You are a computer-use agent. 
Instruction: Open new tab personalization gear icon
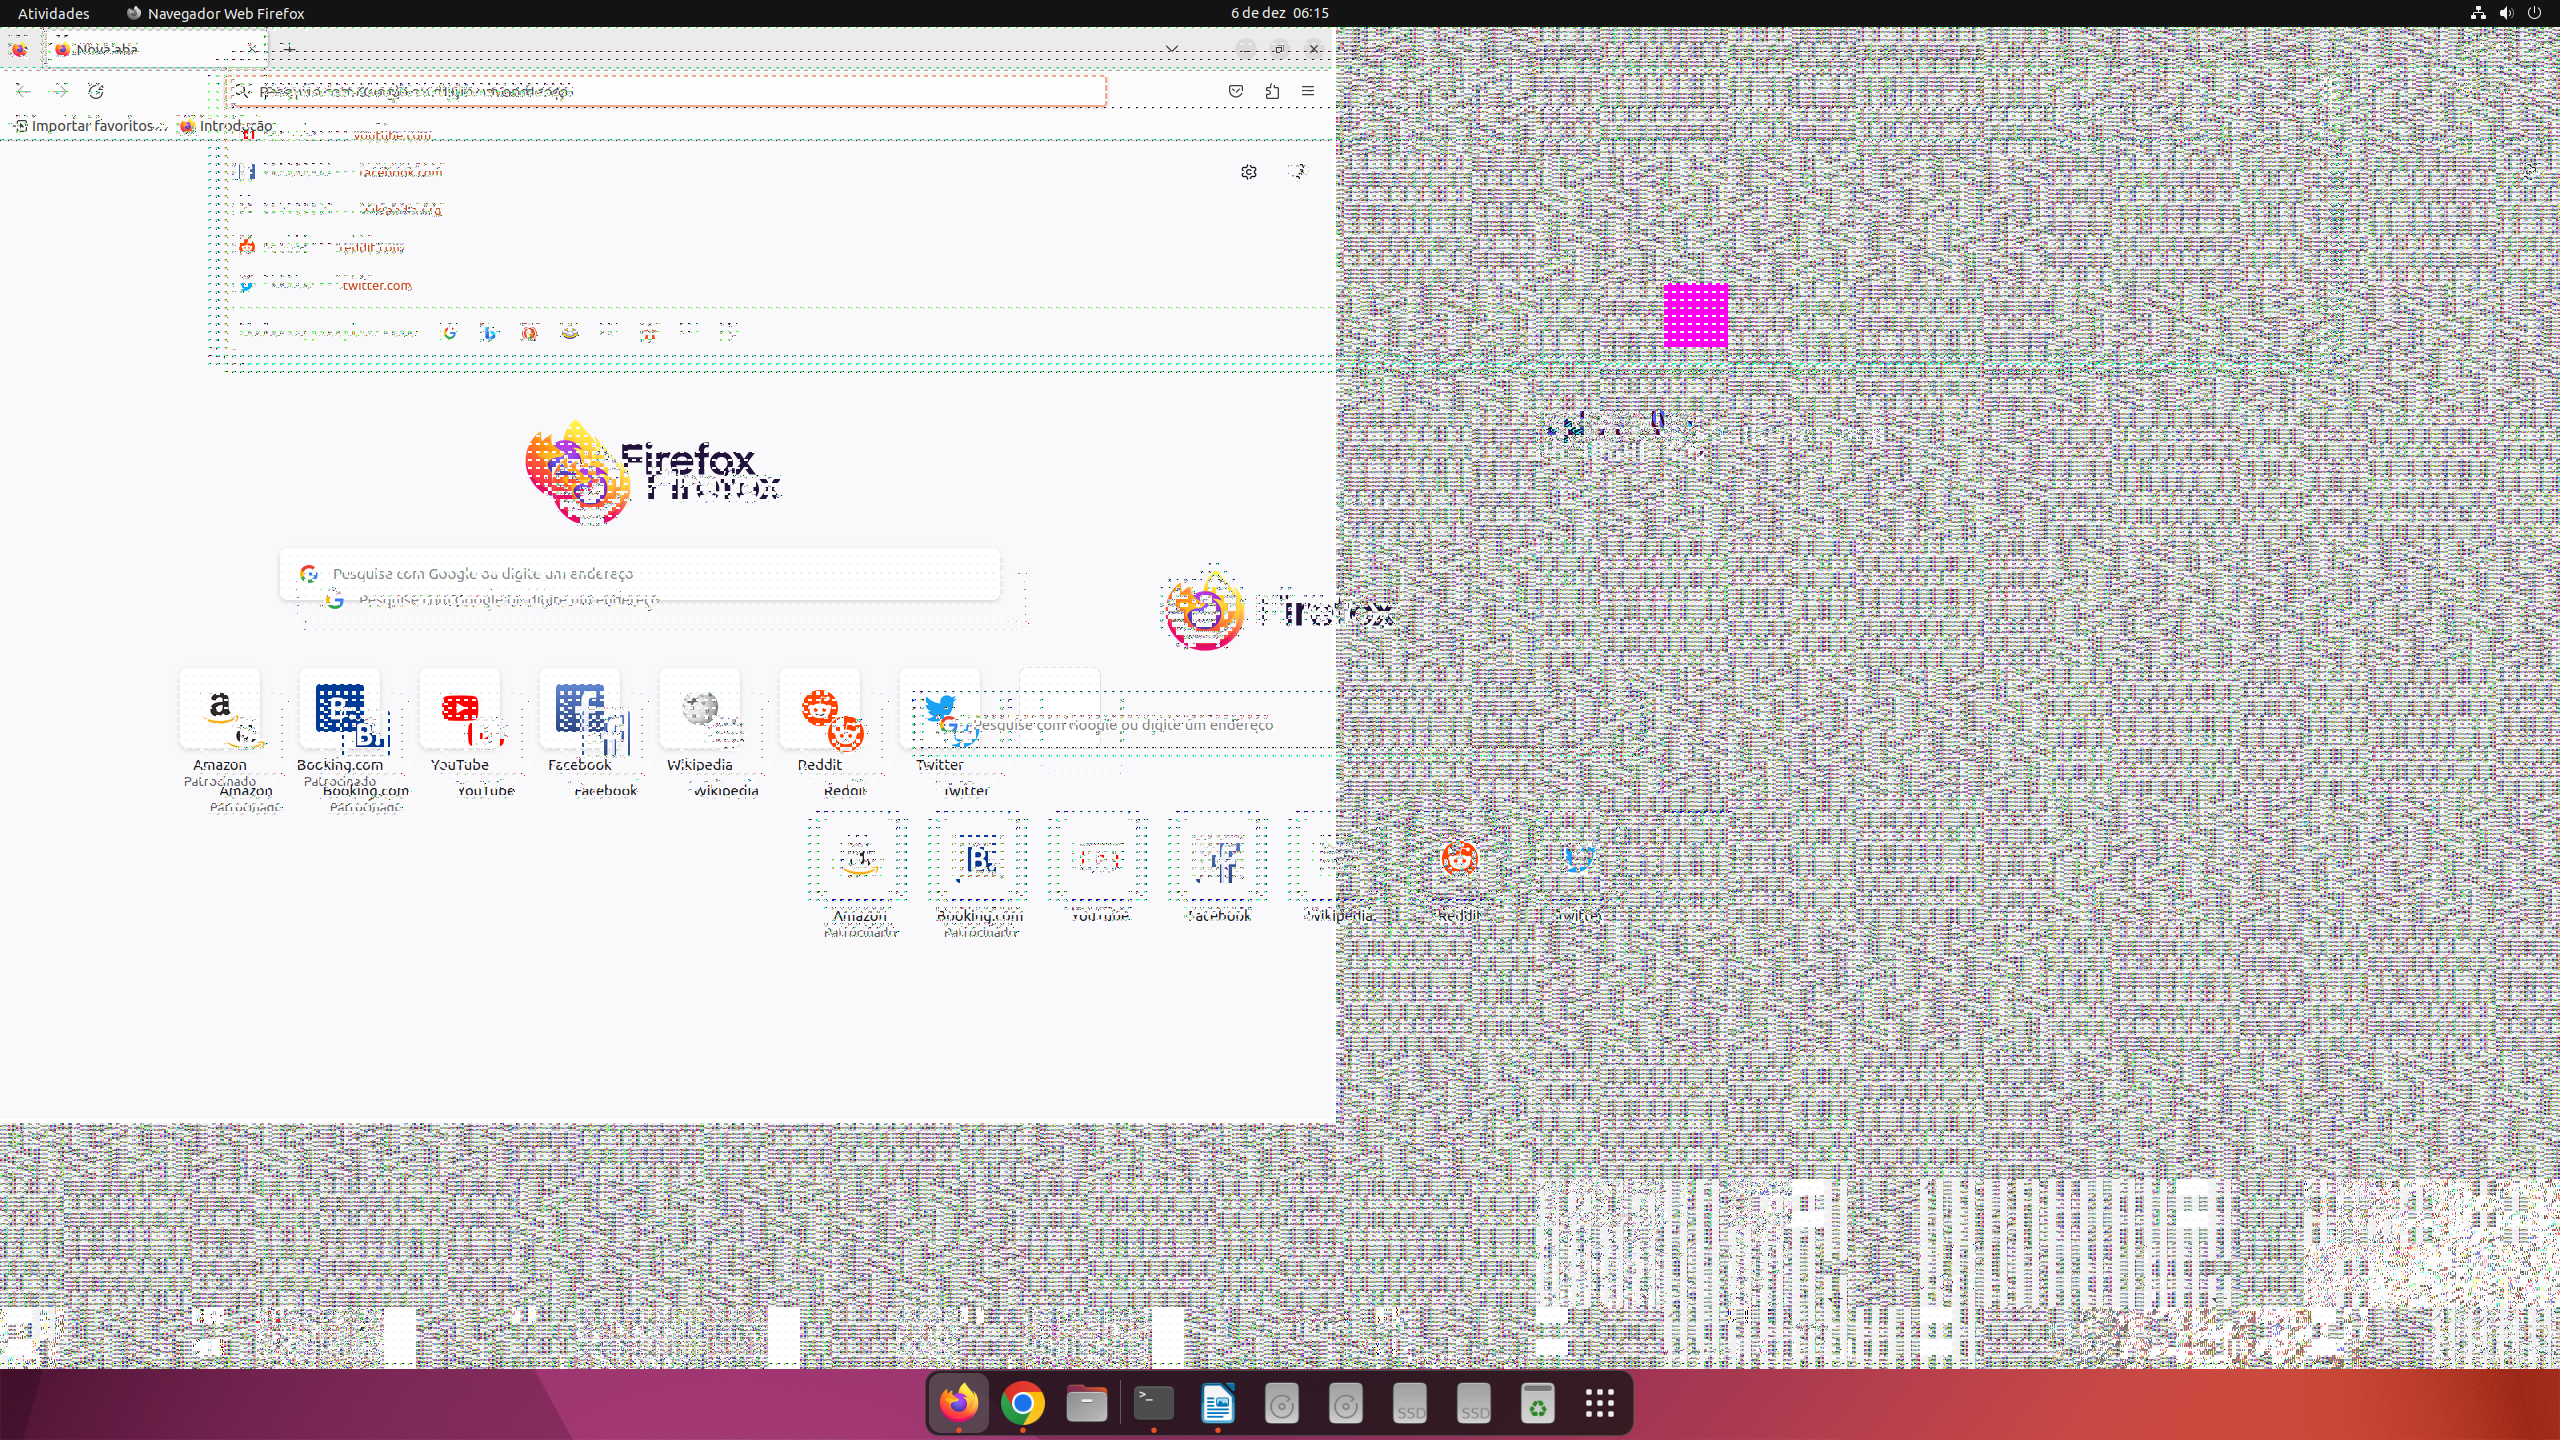point(1249,172)
